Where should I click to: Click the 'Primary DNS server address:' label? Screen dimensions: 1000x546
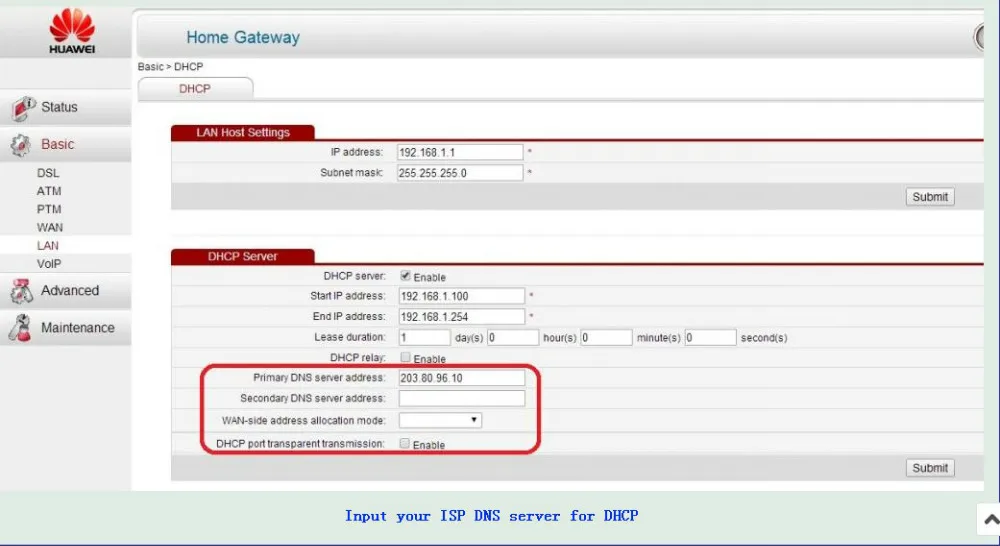pos(319,378)
